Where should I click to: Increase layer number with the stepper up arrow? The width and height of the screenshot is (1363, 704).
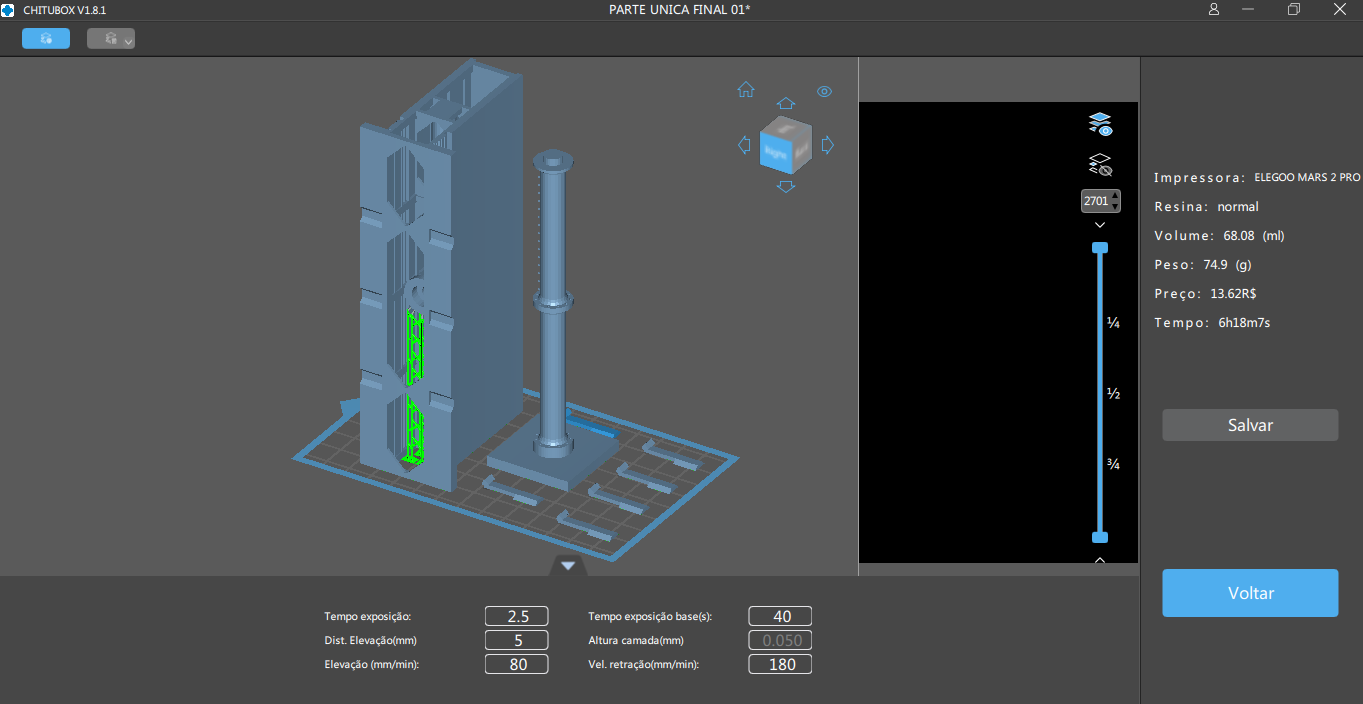coord(1115,196)
